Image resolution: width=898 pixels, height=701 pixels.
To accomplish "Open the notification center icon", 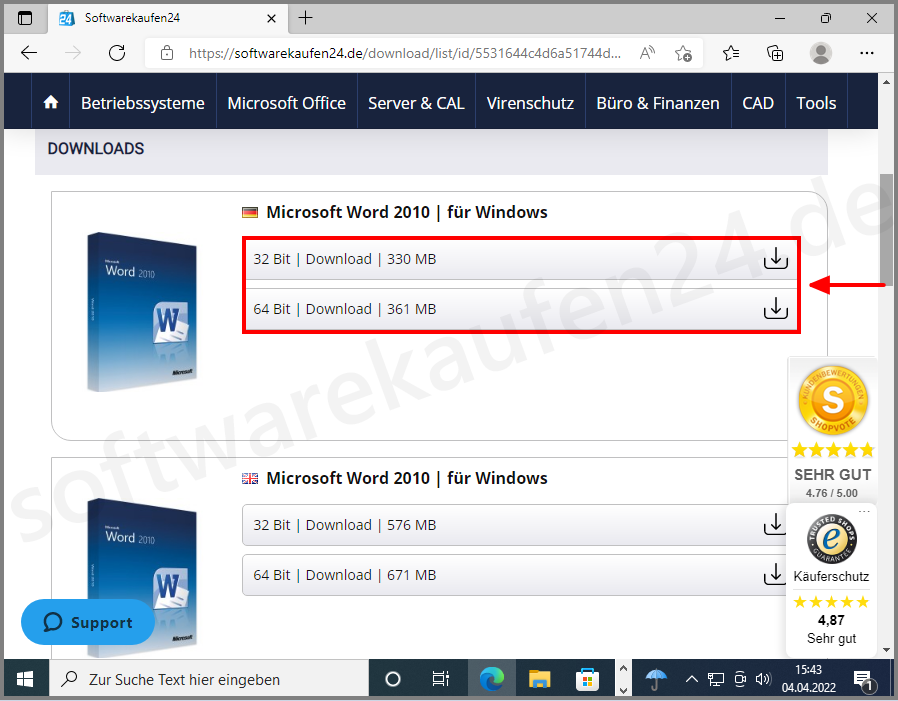I will coord(864,680).
